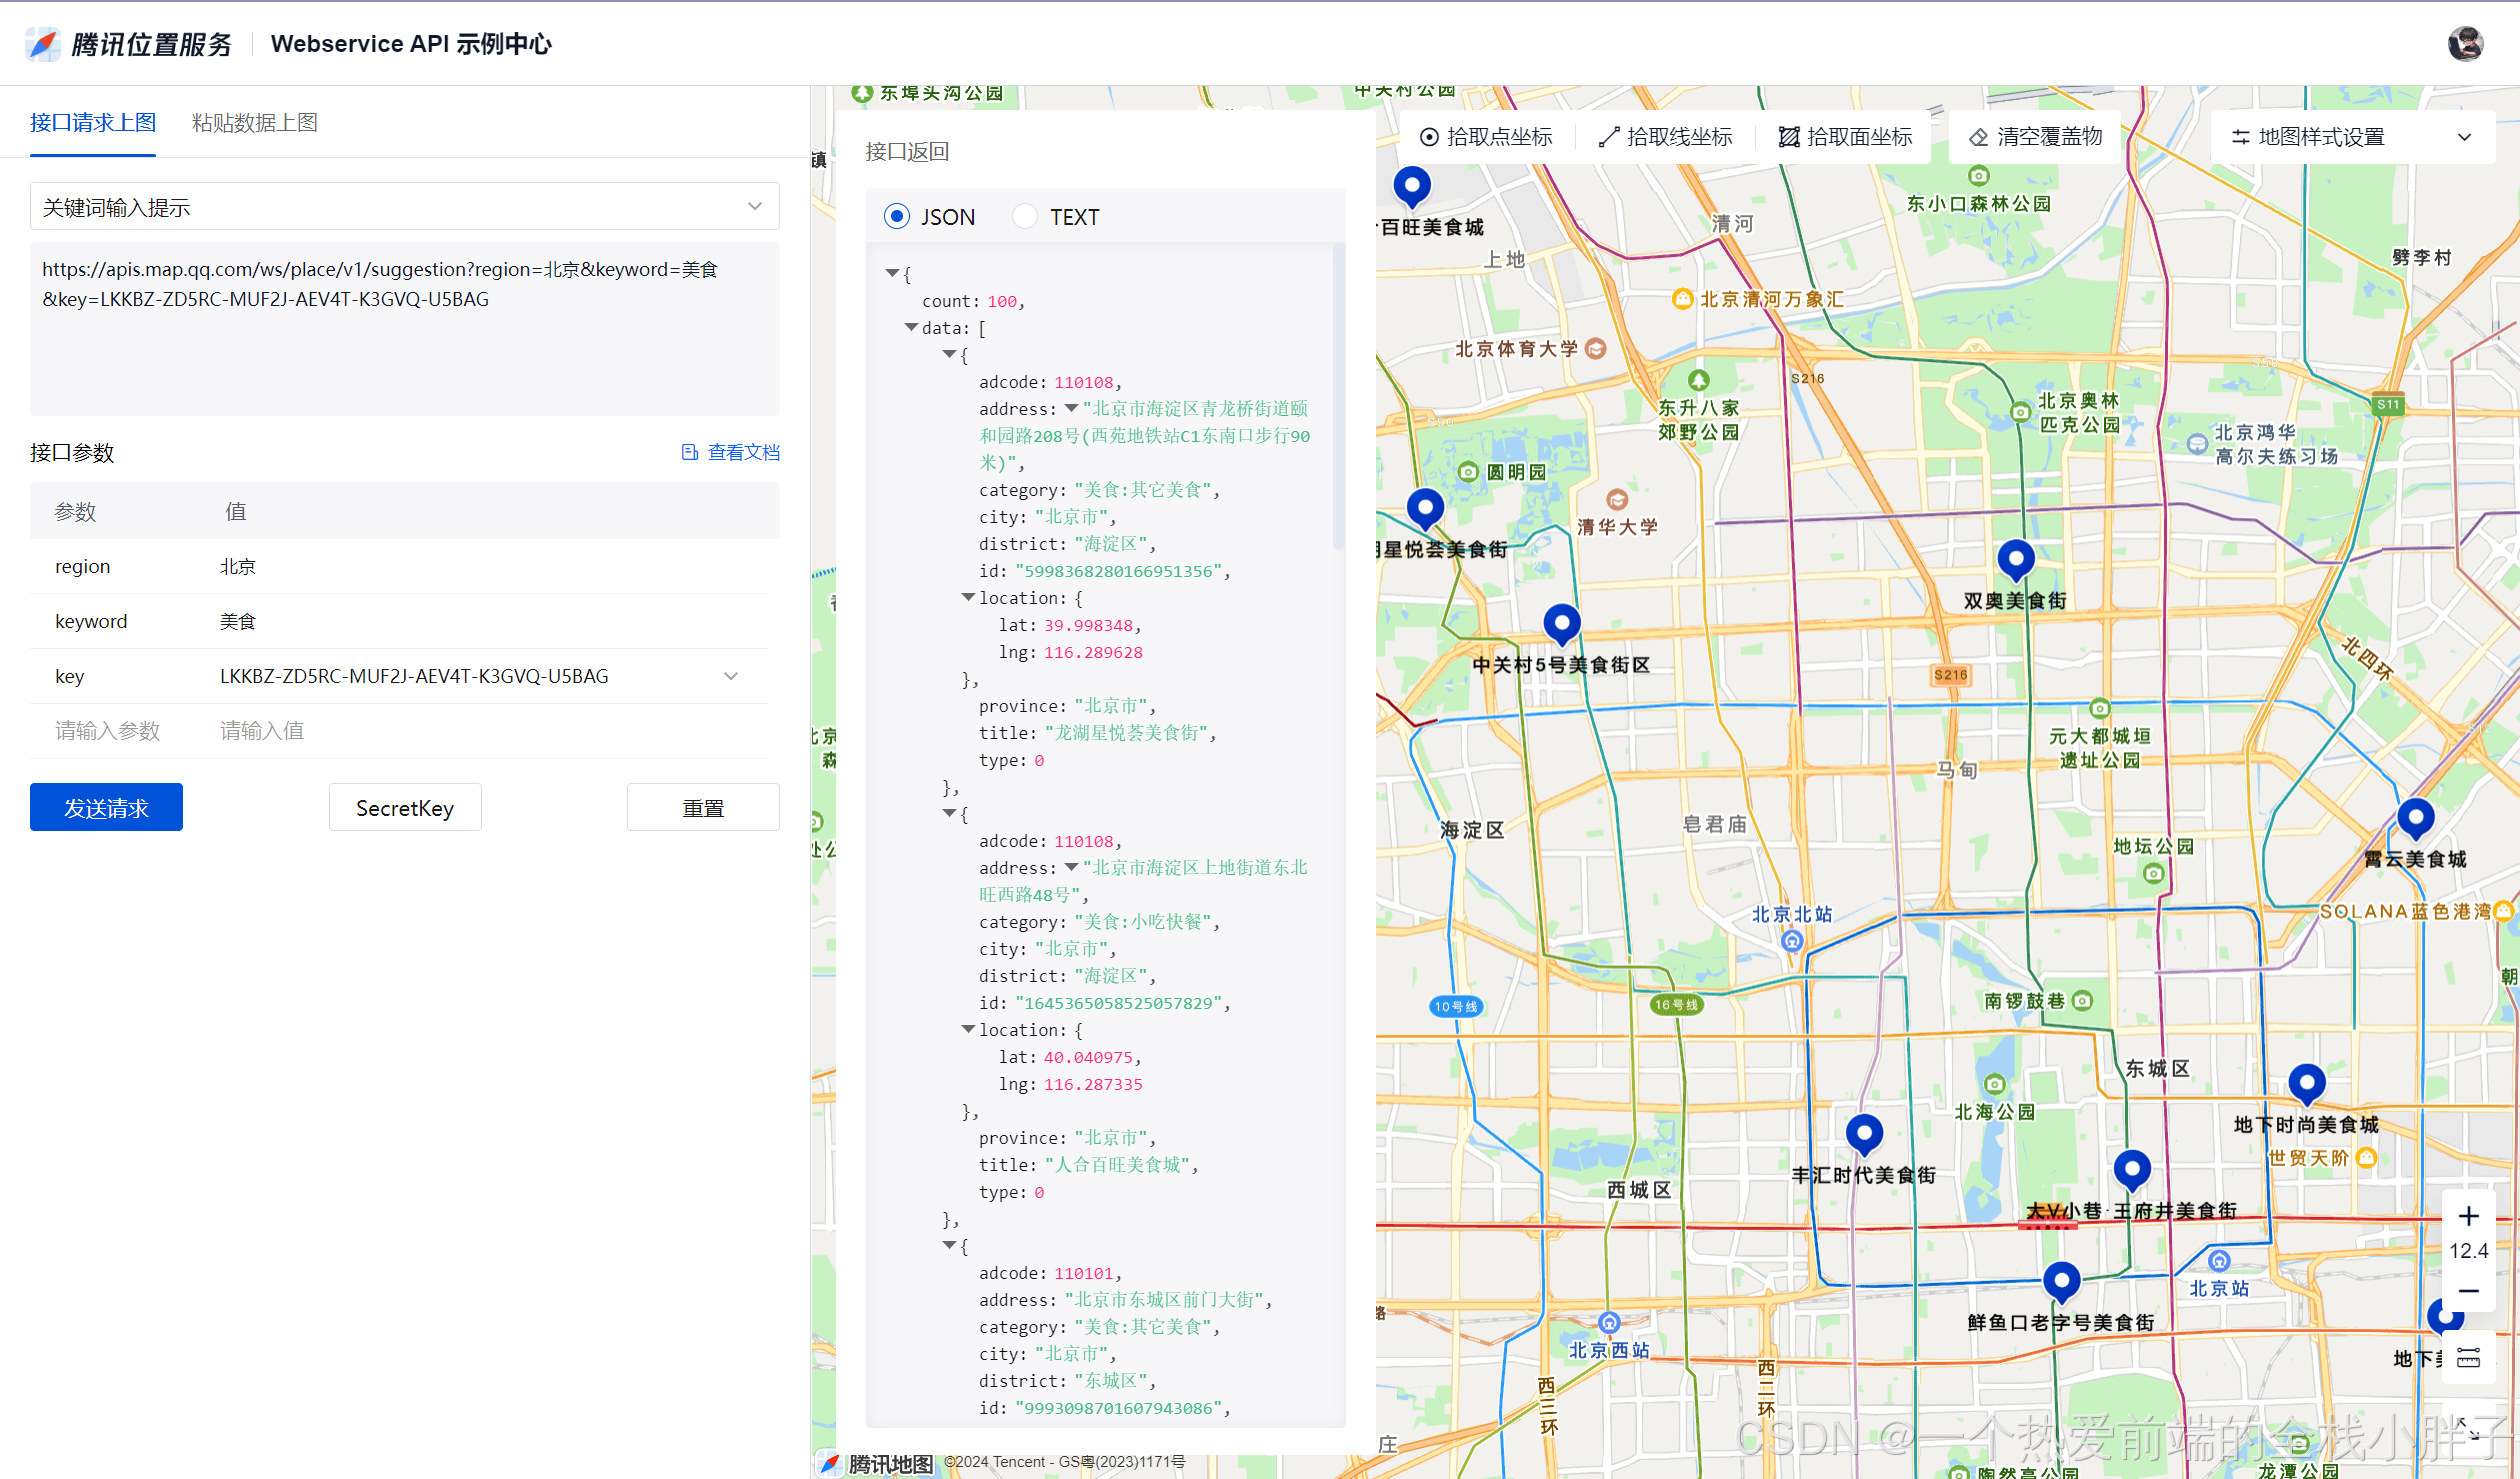Click the map marker at 双奥美食街
The width and height of the screenshot is (2520, 1479).
tap(2015, 558)
